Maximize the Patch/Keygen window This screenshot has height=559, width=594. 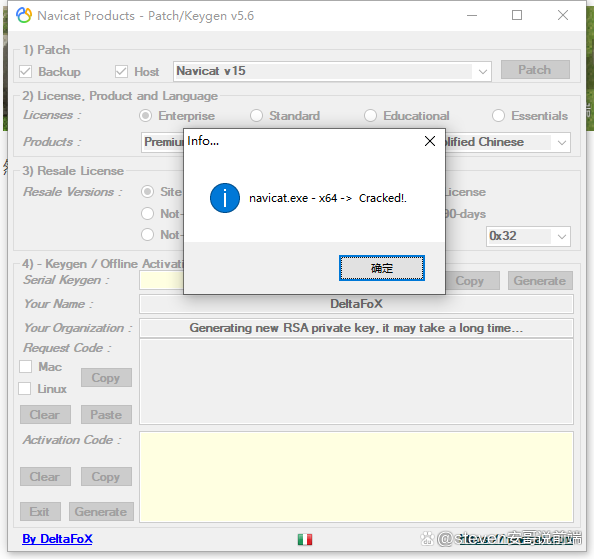[517, 16]
